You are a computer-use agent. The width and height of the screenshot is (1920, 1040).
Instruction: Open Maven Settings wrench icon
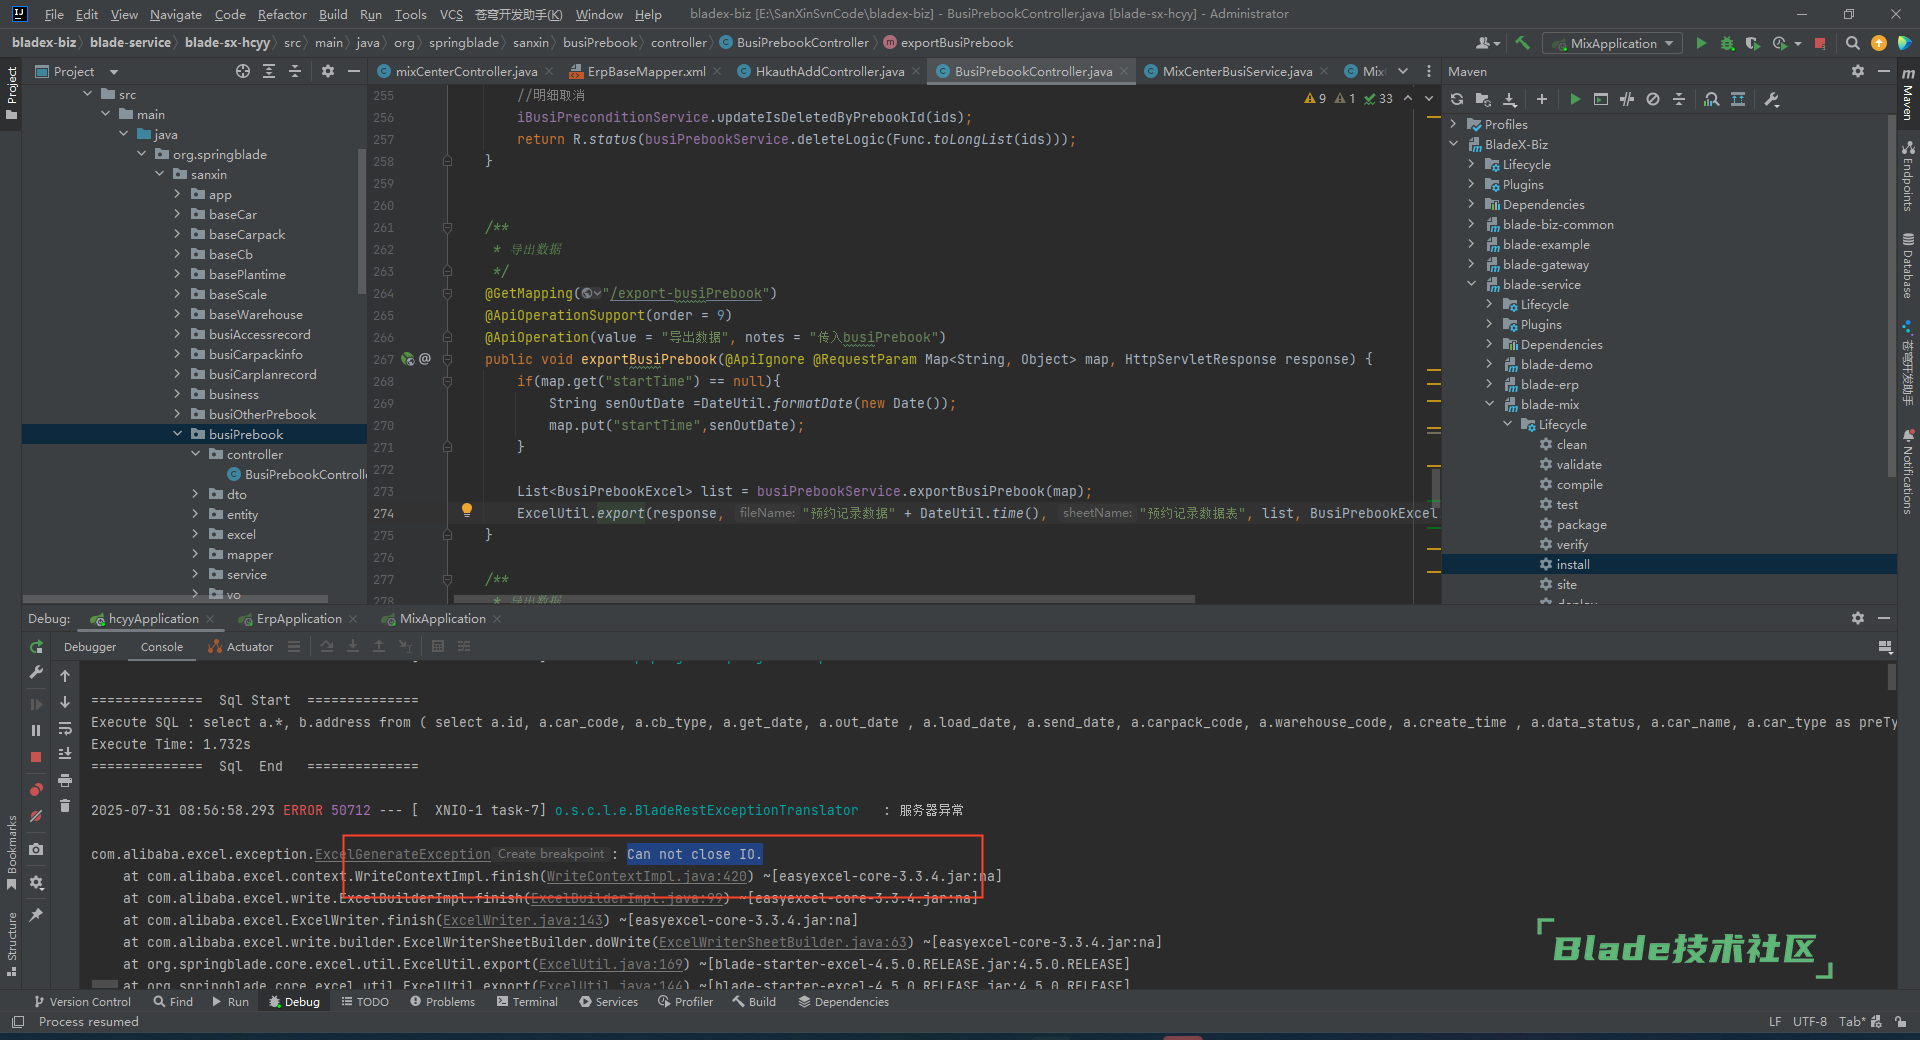[1772, 99]
